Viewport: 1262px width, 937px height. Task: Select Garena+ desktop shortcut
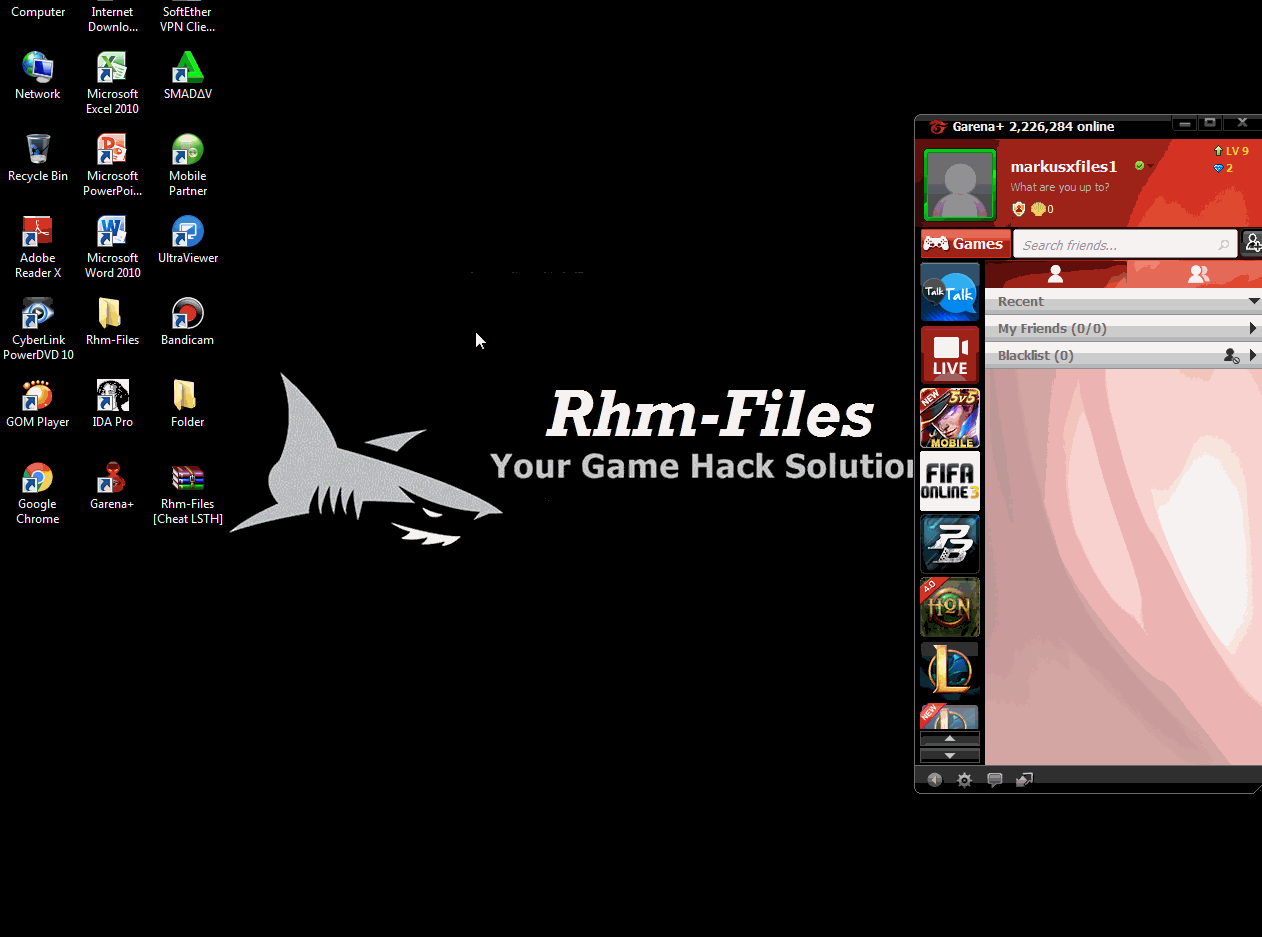point(112,486)
